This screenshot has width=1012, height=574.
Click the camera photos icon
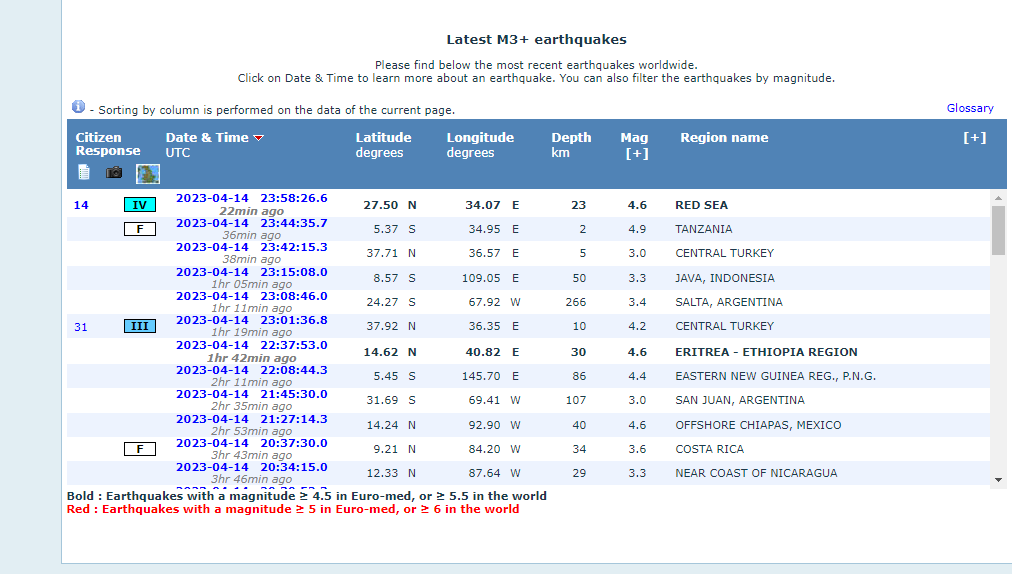[114, 172]
